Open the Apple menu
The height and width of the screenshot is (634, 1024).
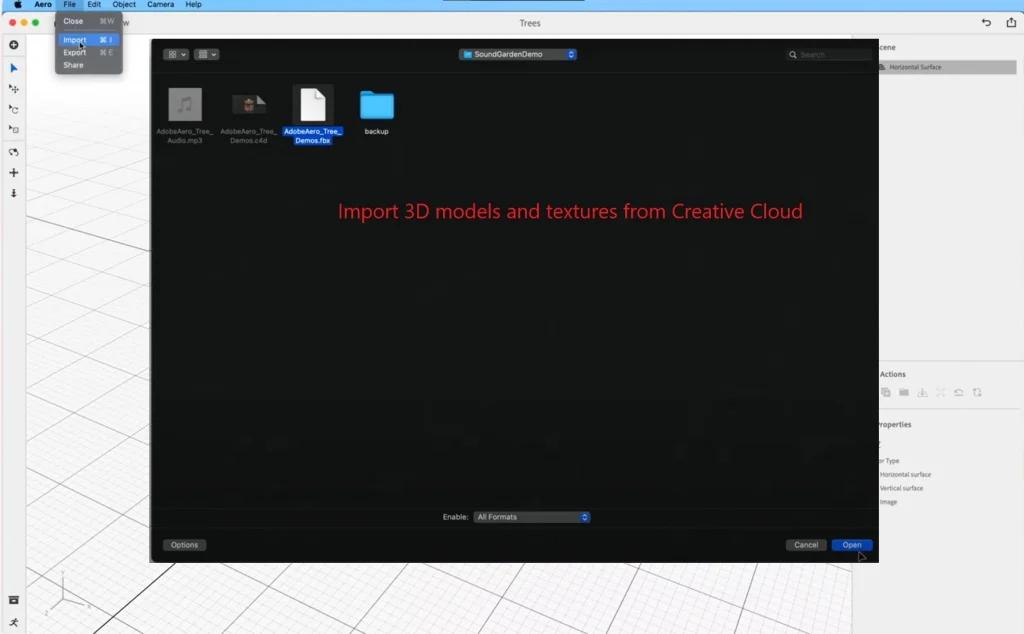(x=18, y=5)
